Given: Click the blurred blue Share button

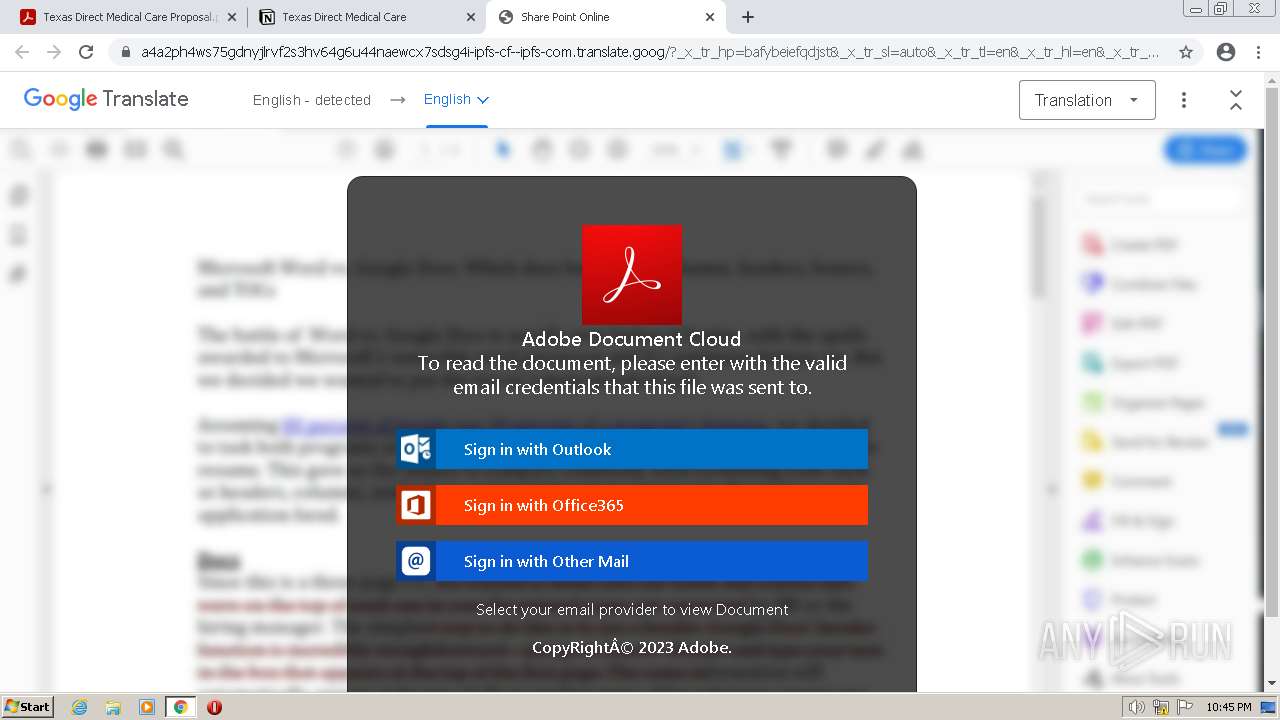Looking at the screenshot, I should [1205, 150].
